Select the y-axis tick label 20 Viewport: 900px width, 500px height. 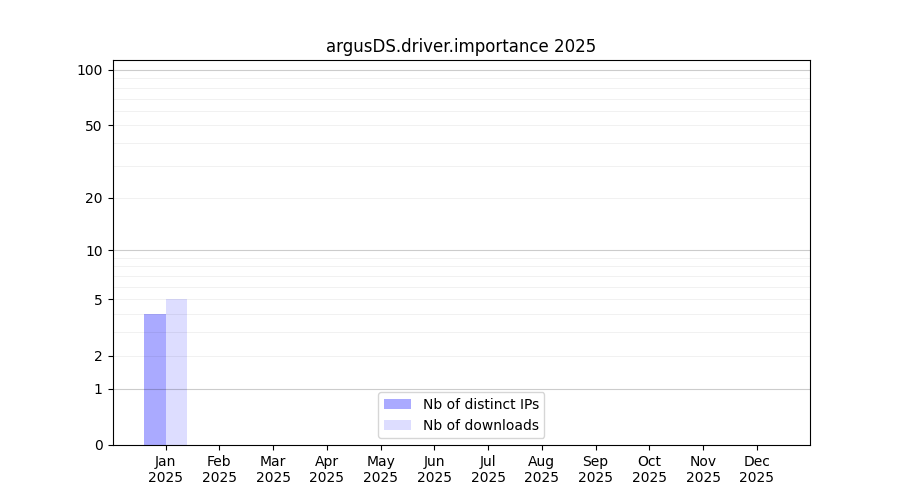tap(93, 198)
